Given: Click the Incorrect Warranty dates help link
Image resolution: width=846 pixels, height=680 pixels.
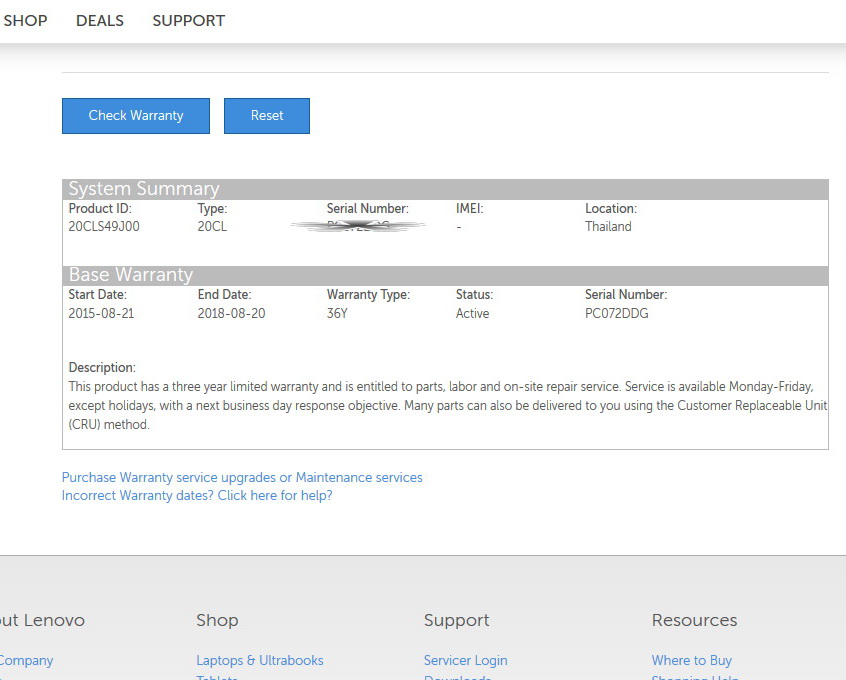Looking at the screenshot, I should coord(197,496).
